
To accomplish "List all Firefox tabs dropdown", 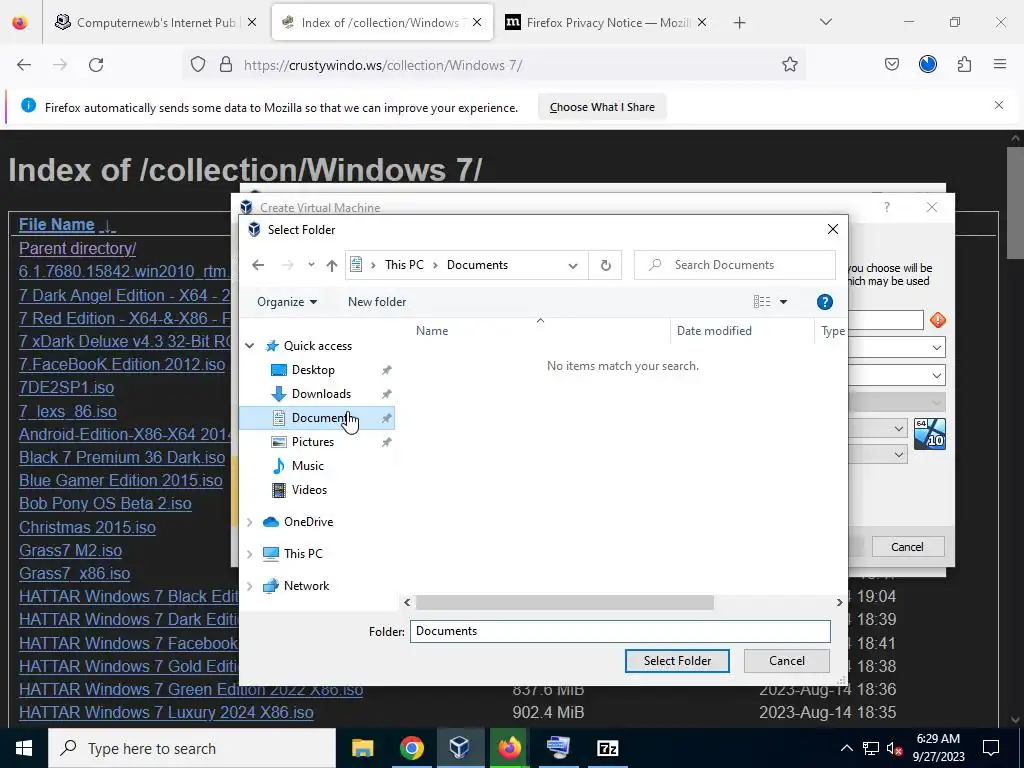I will click(x=825, y=22).
